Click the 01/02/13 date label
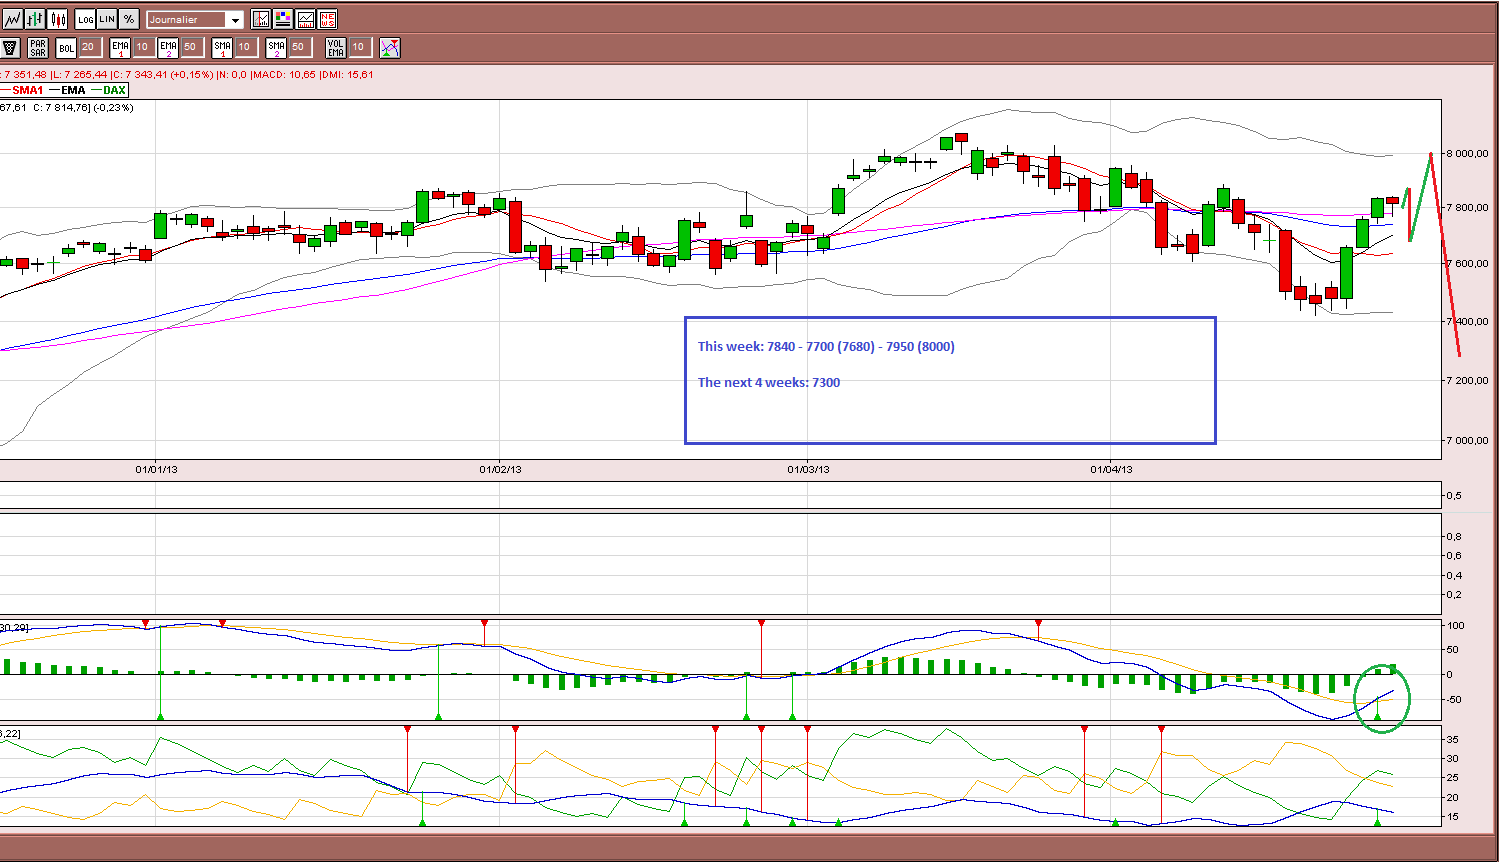Viewport: 1500px width, 862px height. point(501,469)
